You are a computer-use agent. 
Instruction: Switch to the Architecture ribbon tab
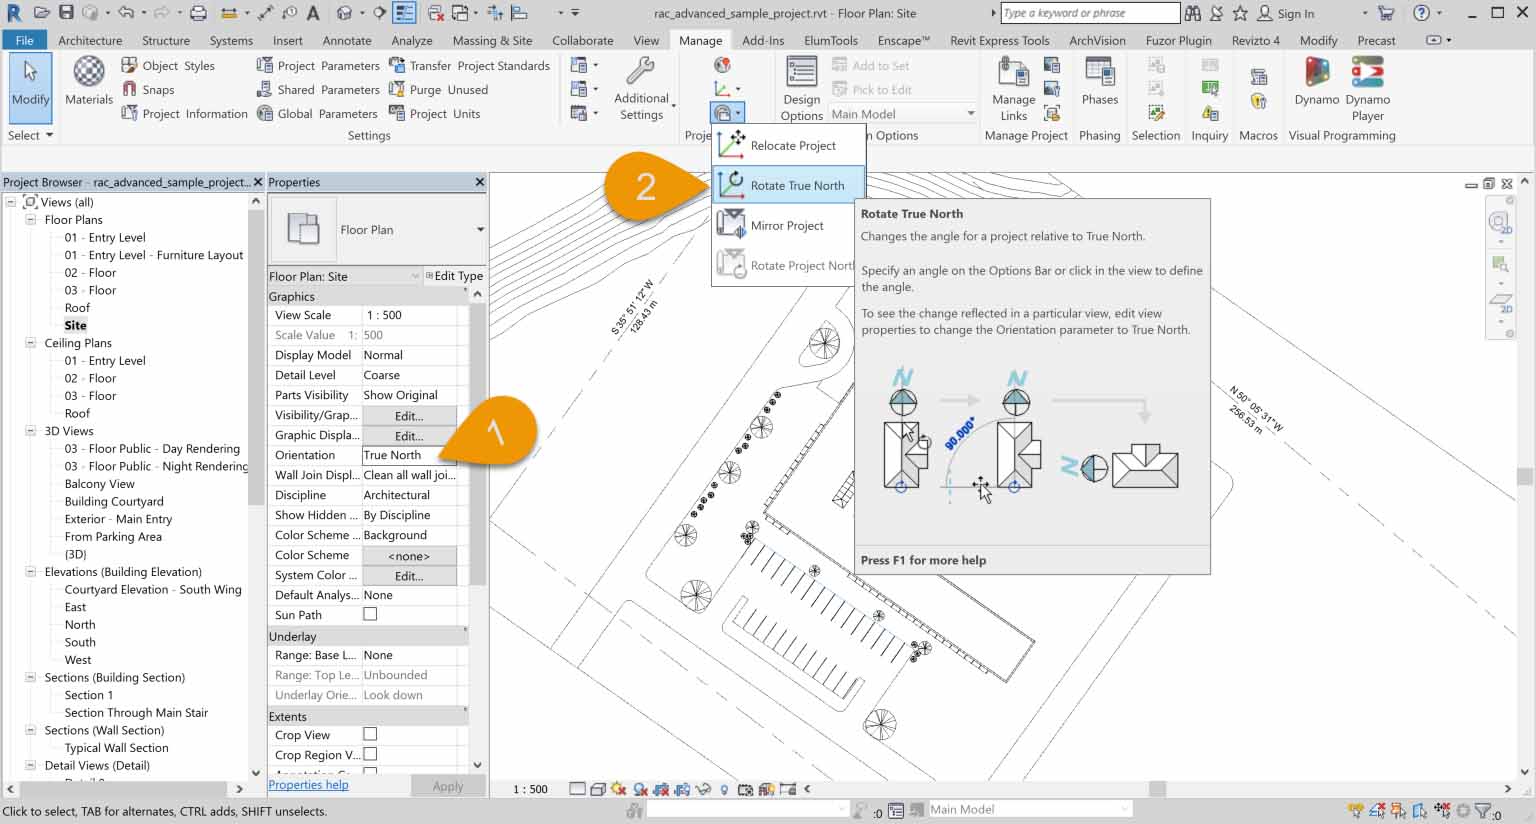(91, 40)
